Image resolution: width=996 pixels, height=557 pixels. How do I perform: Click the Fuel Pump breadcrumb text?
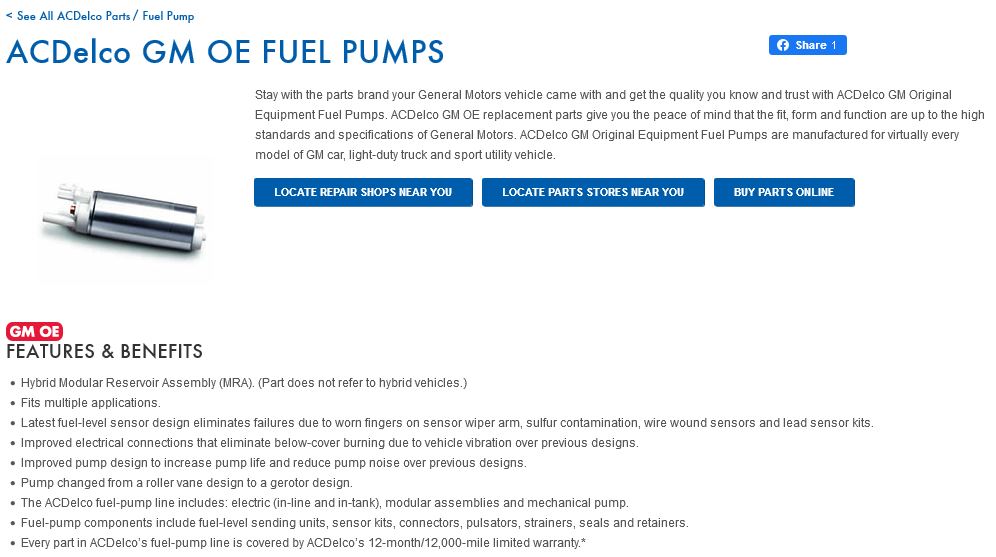[x=168, y=16]
